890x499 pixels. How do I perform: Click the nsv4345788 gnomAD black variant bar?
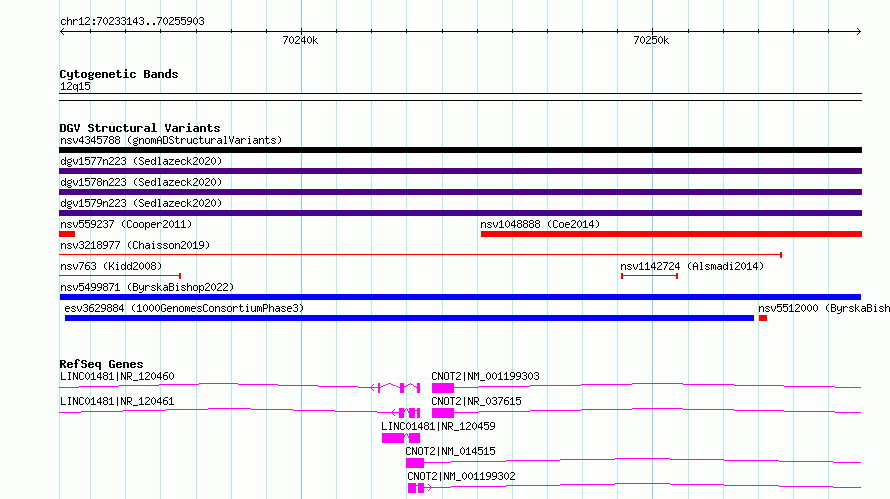(x=460, y=150)
